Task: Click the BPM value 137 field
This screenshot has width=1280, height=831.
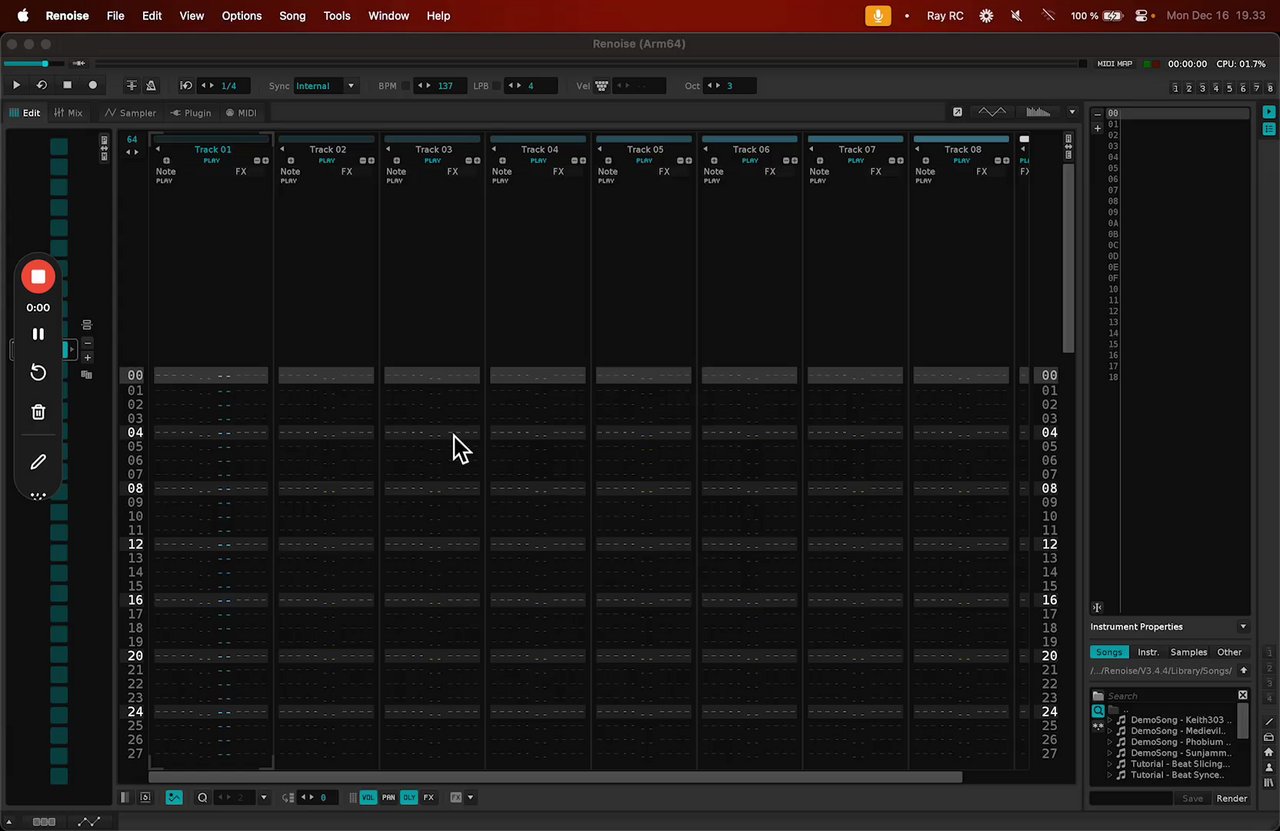Action: [x=445, y=86]
